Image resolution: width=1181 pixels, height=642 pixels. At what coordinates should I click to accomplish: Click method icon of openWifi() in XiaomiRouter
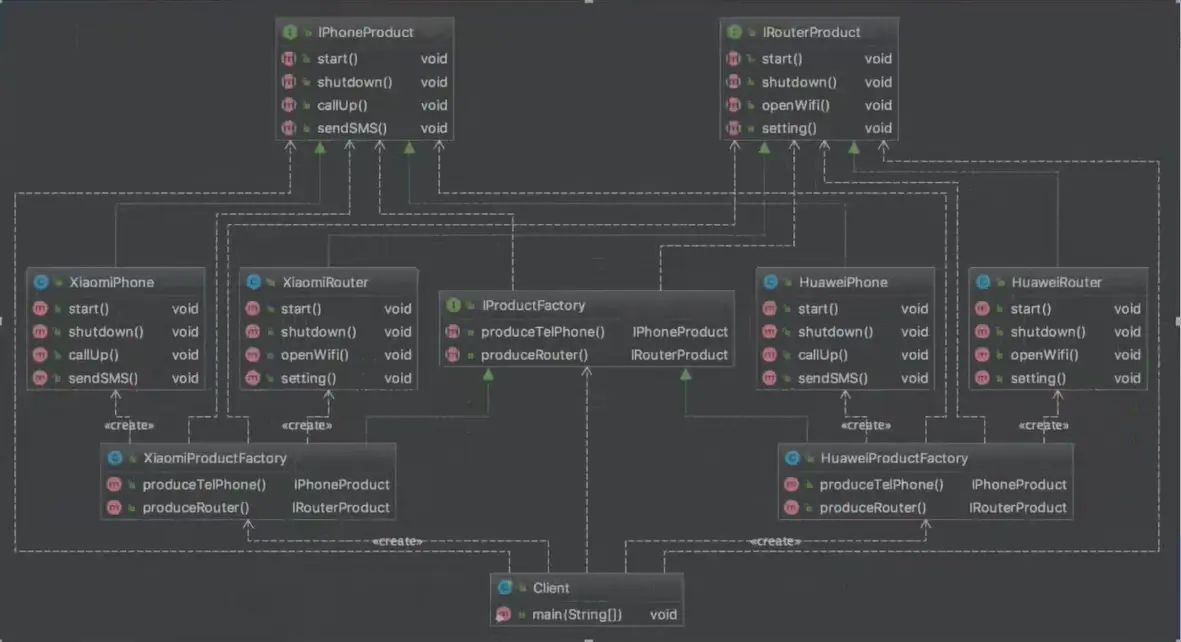coord(253,355)
